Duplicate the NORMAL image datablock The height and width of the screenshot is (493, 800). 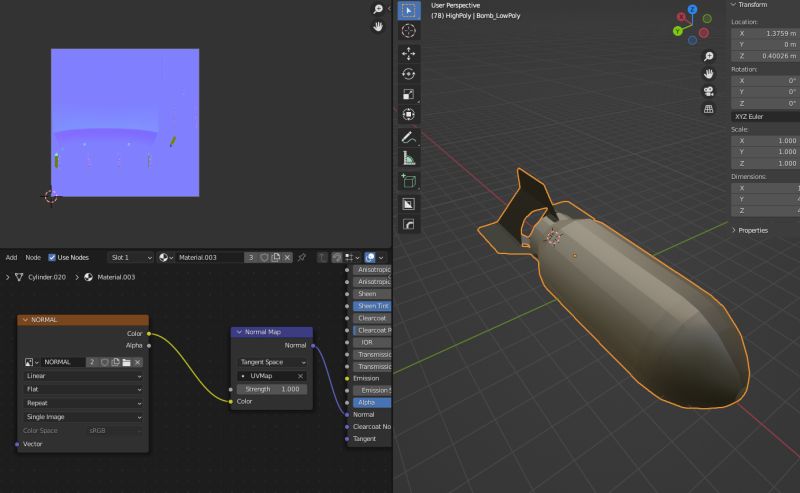coord(115,362)
